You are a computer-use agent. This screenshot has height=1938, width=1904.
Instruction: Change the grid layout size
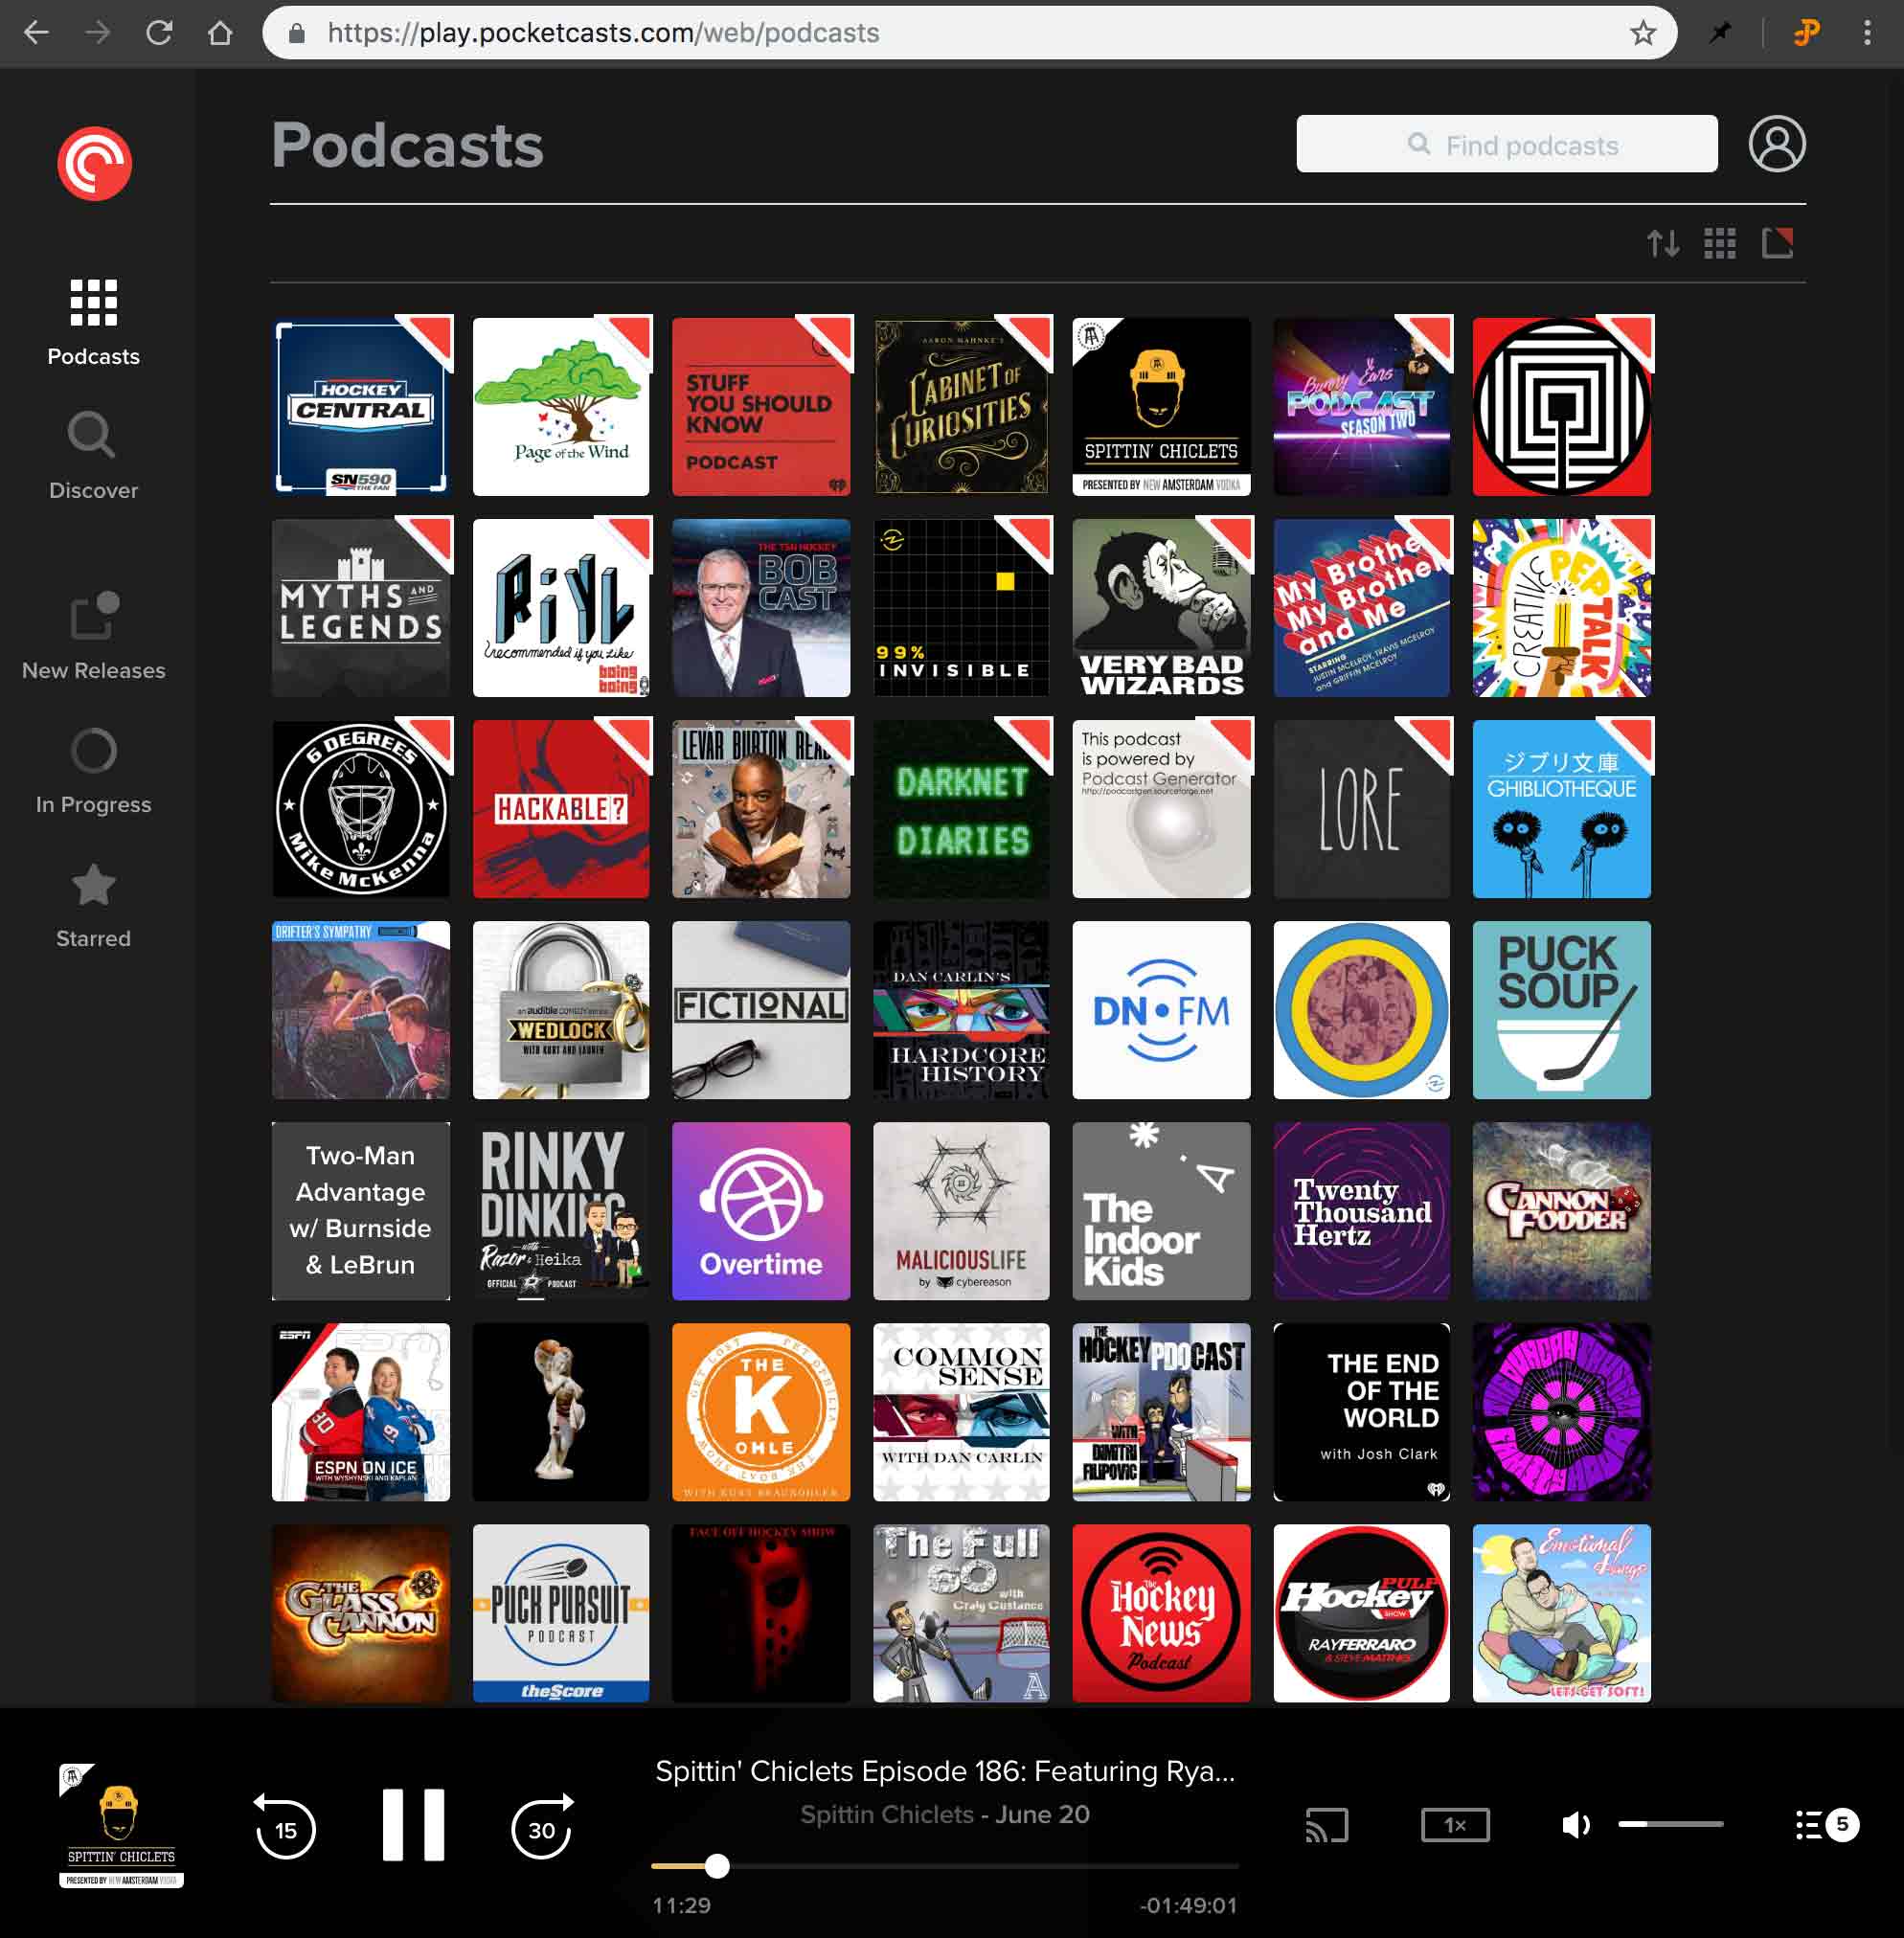(1720, 243)
